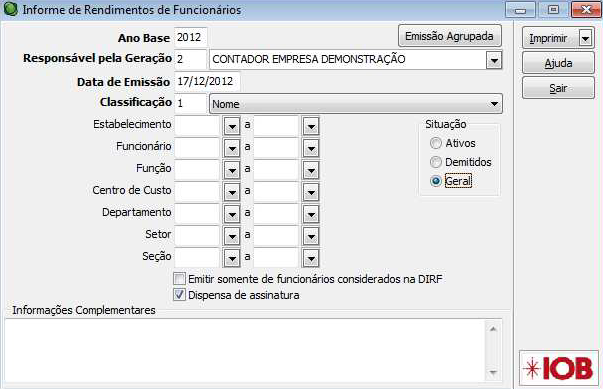Select the Geral situation radio button

(x=436, y=181)
